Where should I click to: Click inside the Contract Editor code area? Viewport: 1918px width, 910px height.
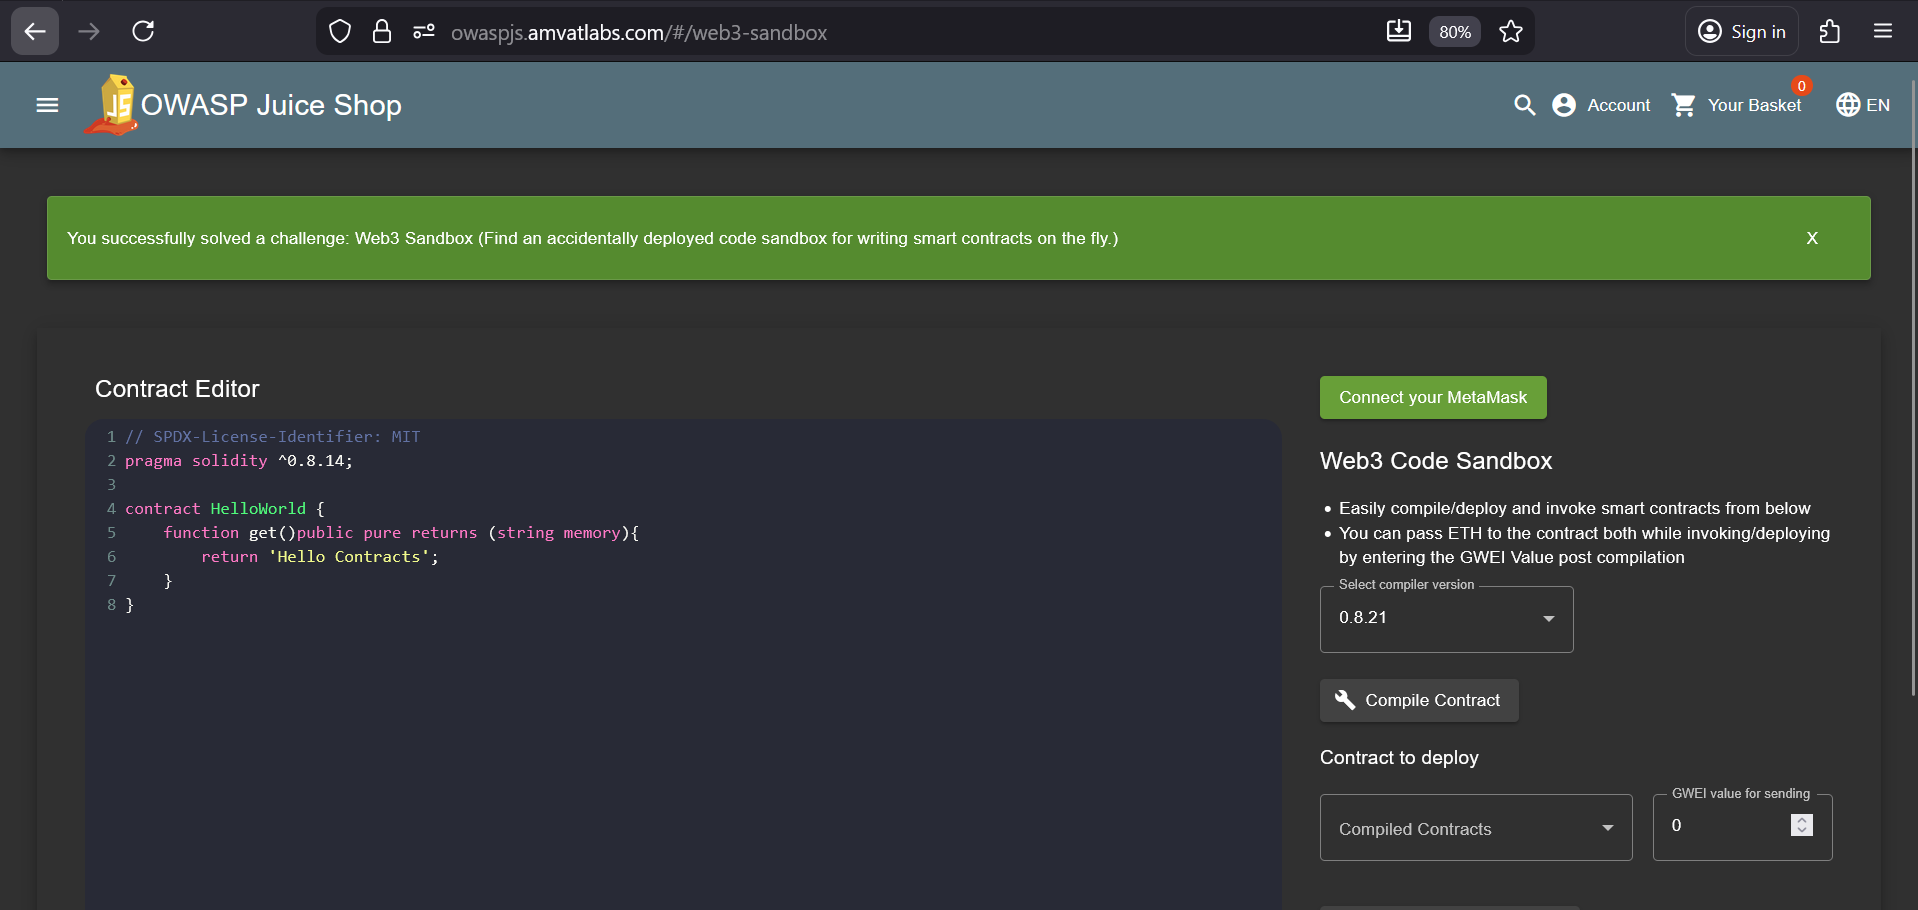coord(680,700)
